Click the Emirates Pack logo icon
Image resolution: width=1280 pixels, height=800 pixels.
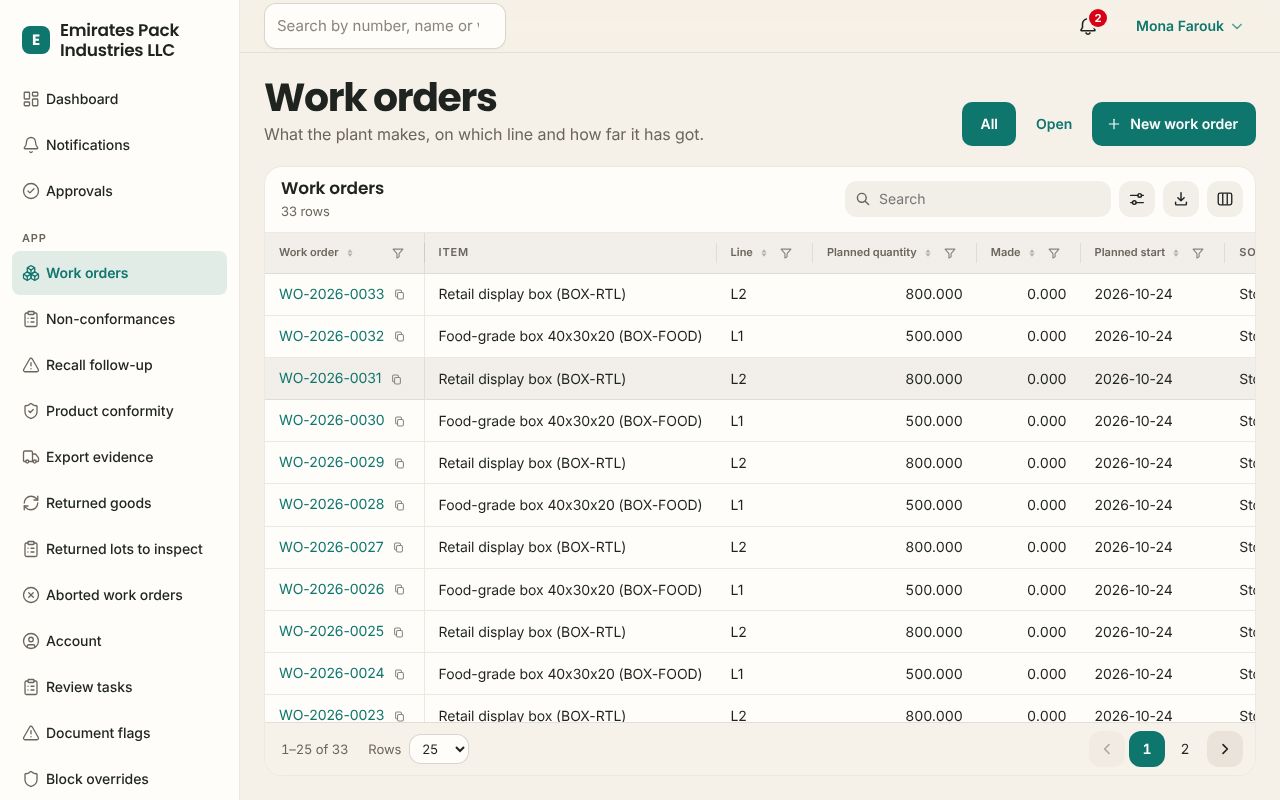36,40
